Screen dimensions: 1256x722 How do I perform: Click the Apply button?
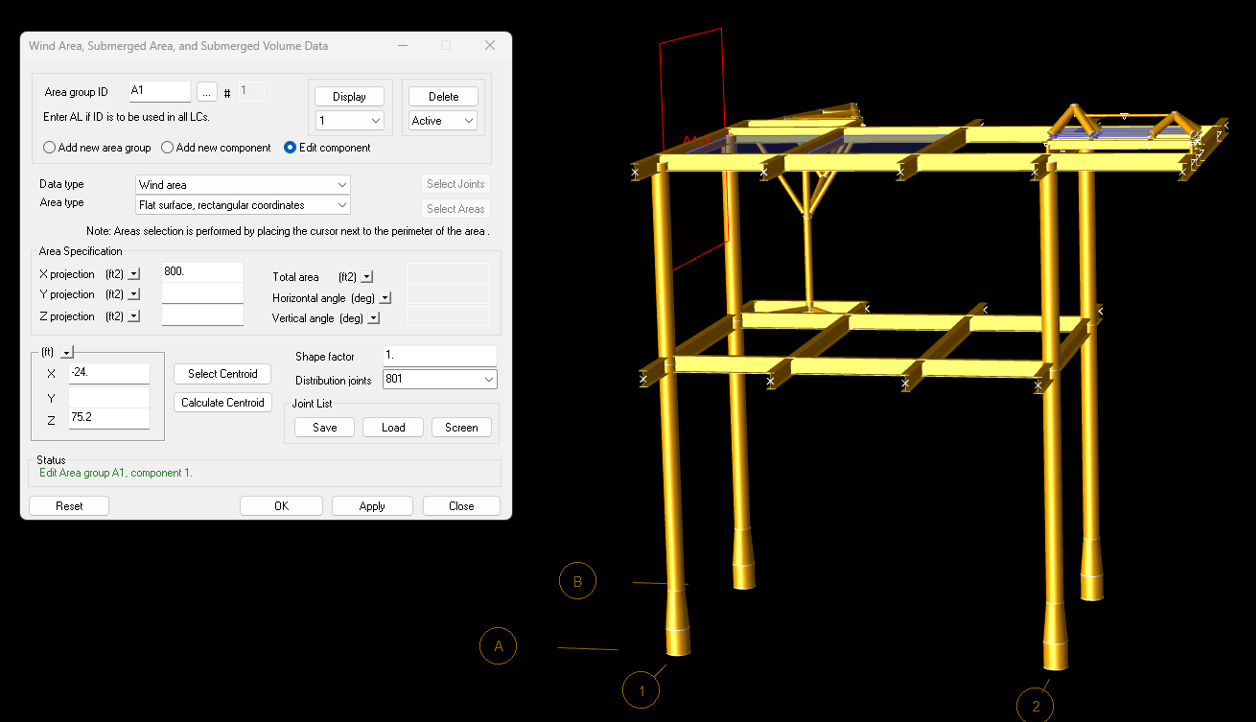(x=372, y=506)
